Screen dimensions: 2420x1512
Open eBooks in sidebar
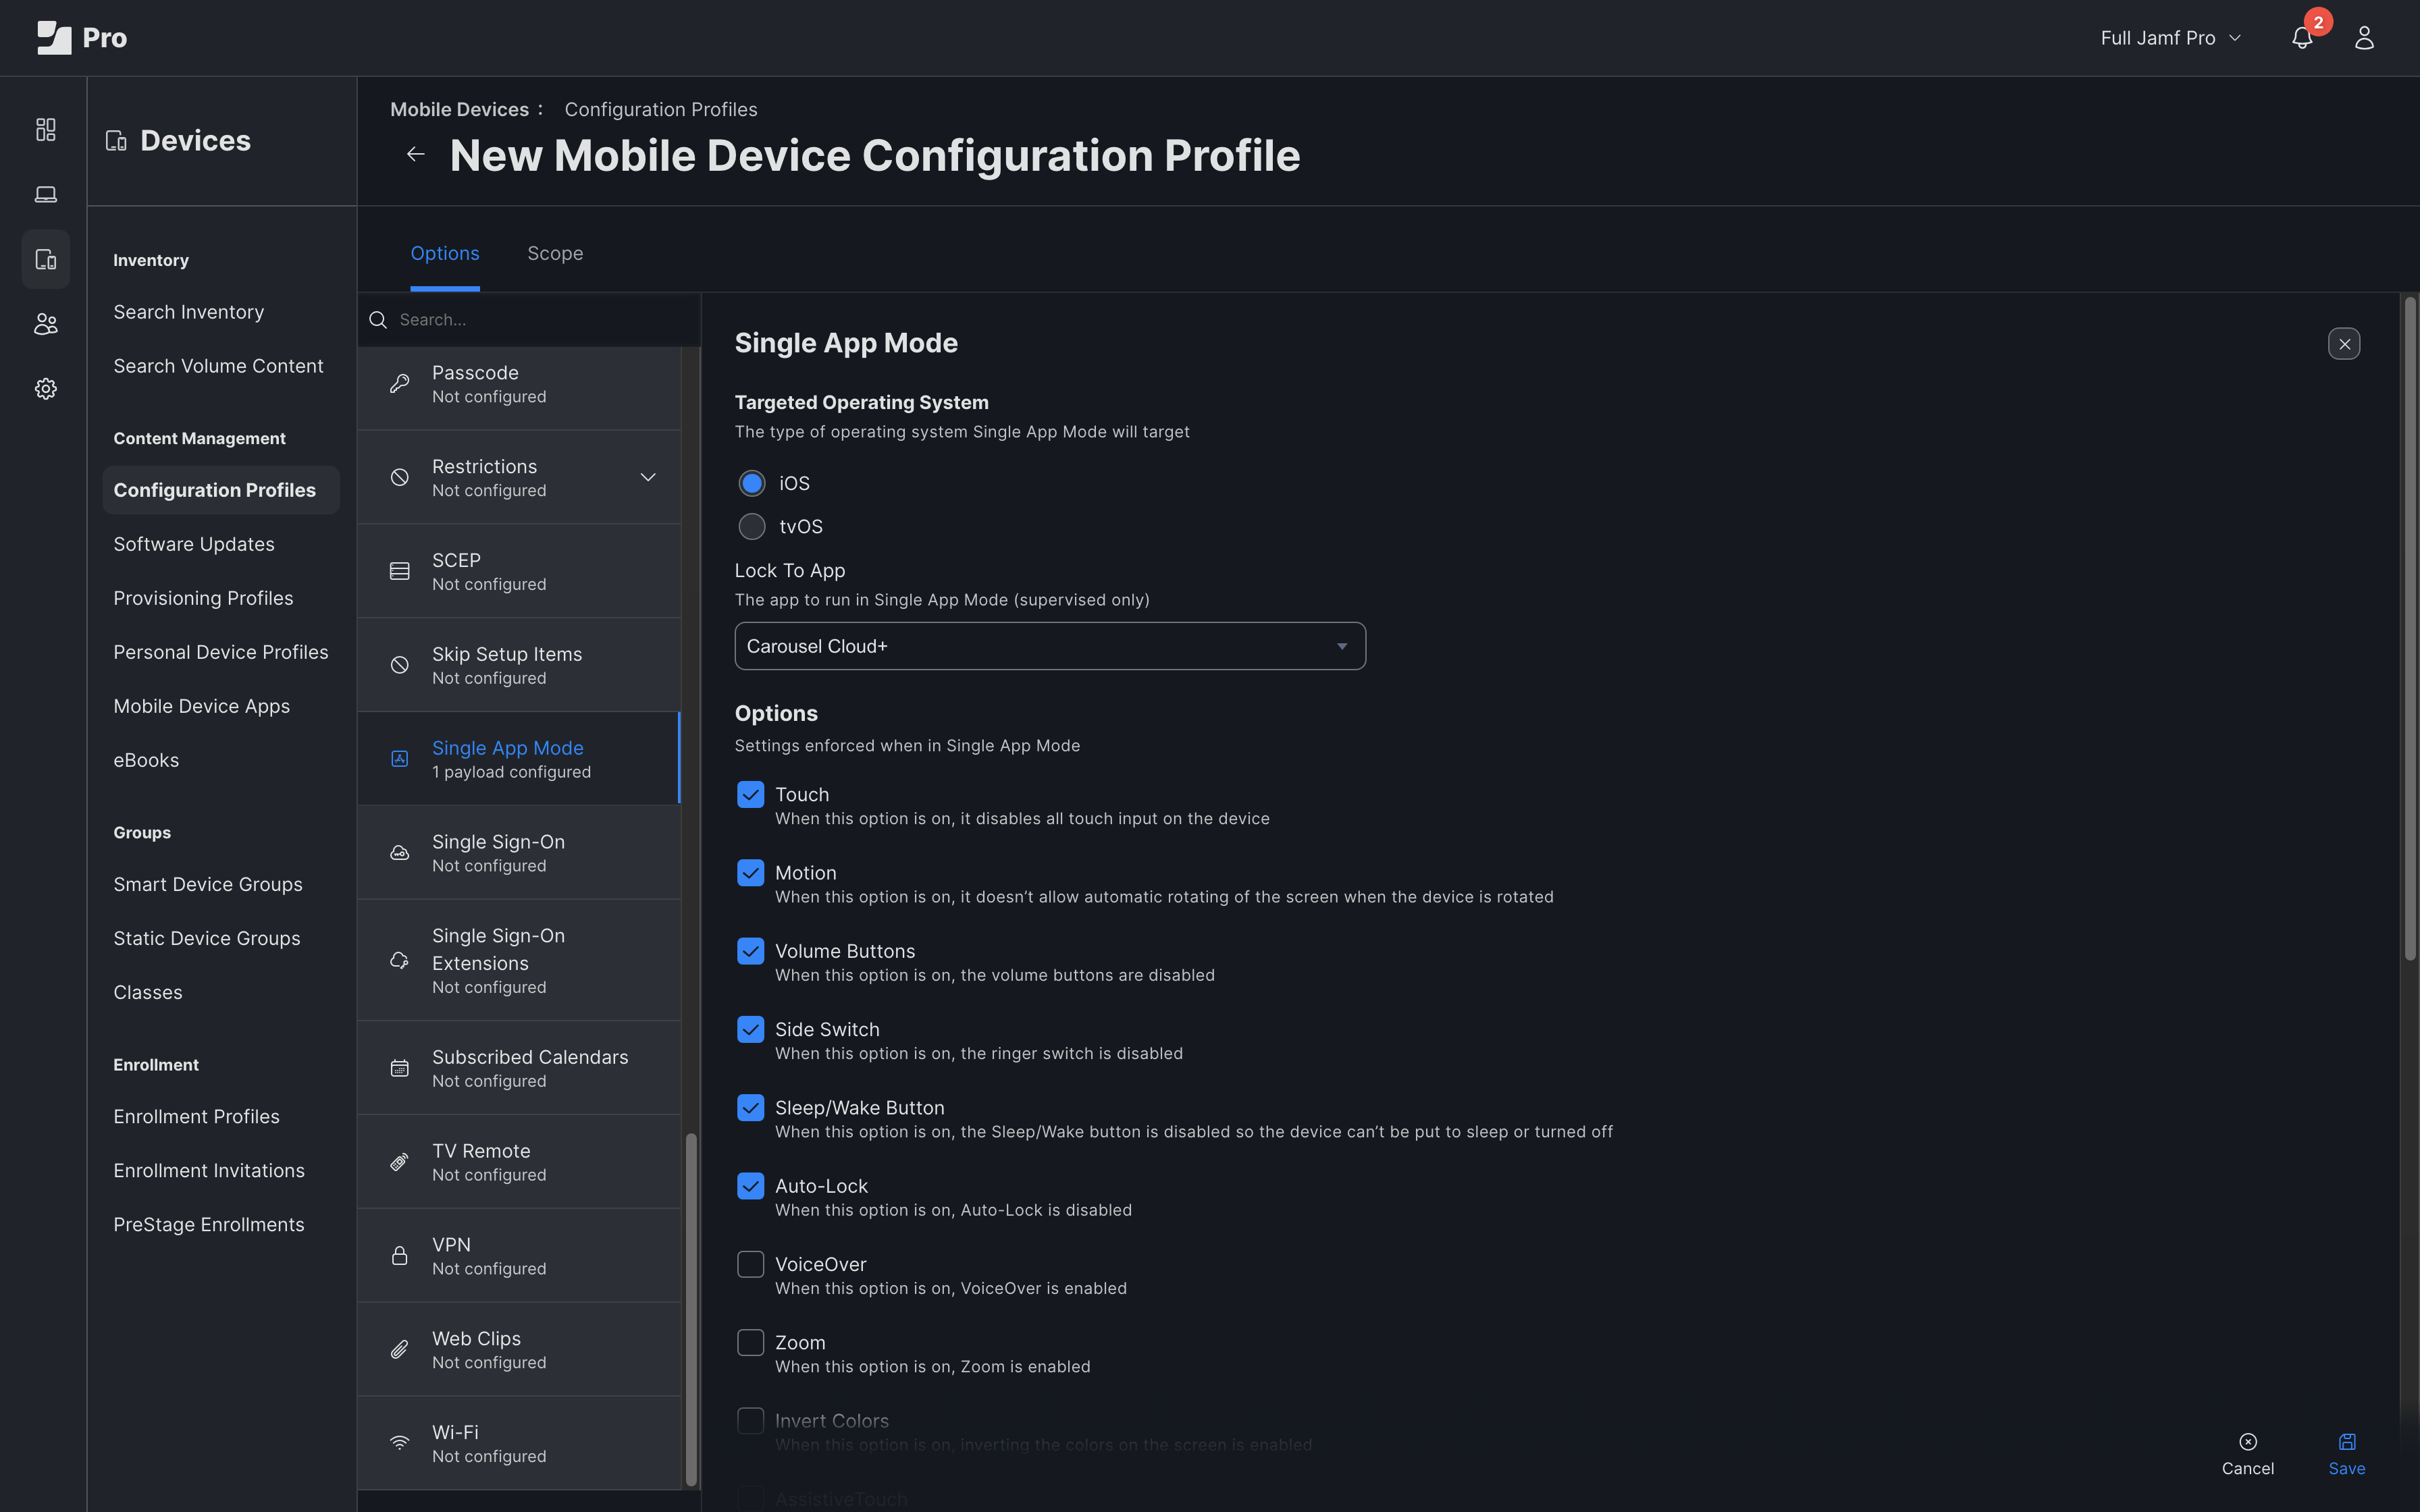click(146, 760)
